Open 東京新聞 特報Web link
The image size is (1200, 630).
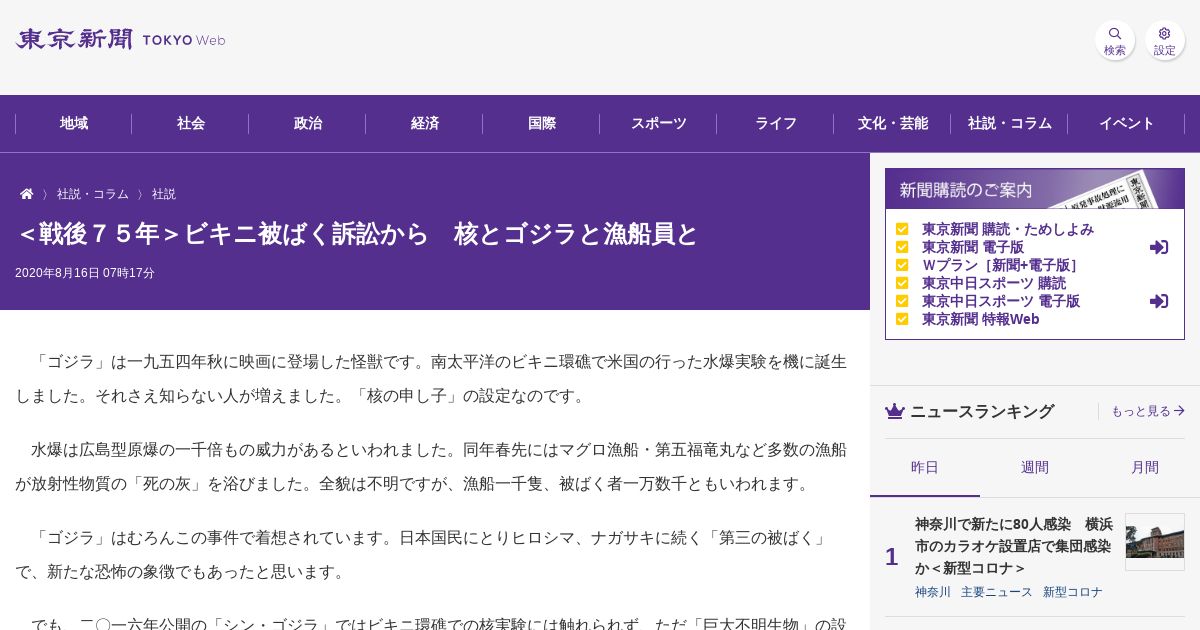point(981,319)
